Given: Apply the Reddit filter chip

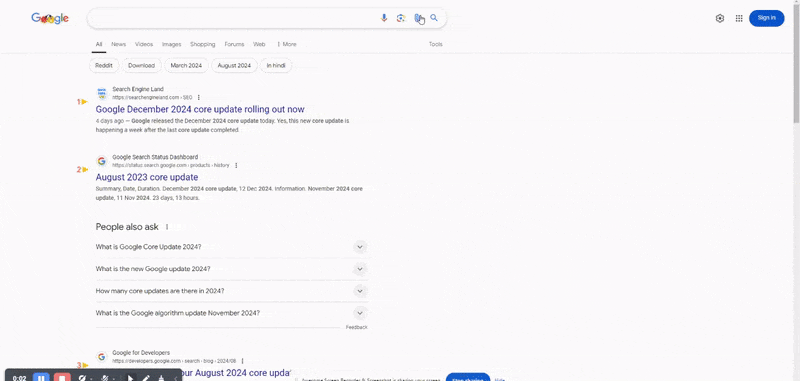Looking at the screenshot, I should point(104,65).
